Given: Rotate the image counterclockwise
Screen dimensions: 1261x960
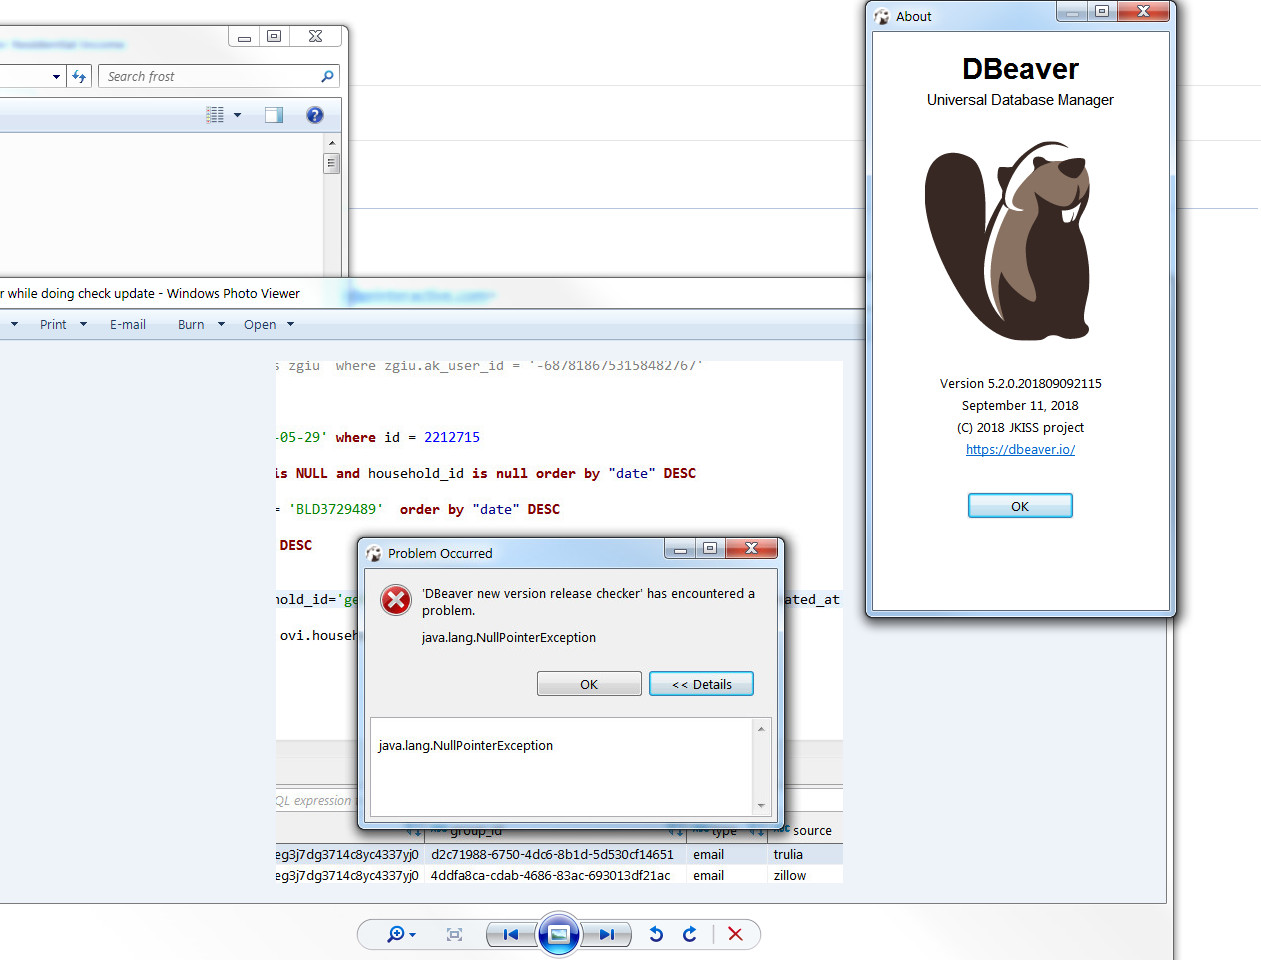Looking at the screenshot, I should pyautogui.click(x=656, y=934).
